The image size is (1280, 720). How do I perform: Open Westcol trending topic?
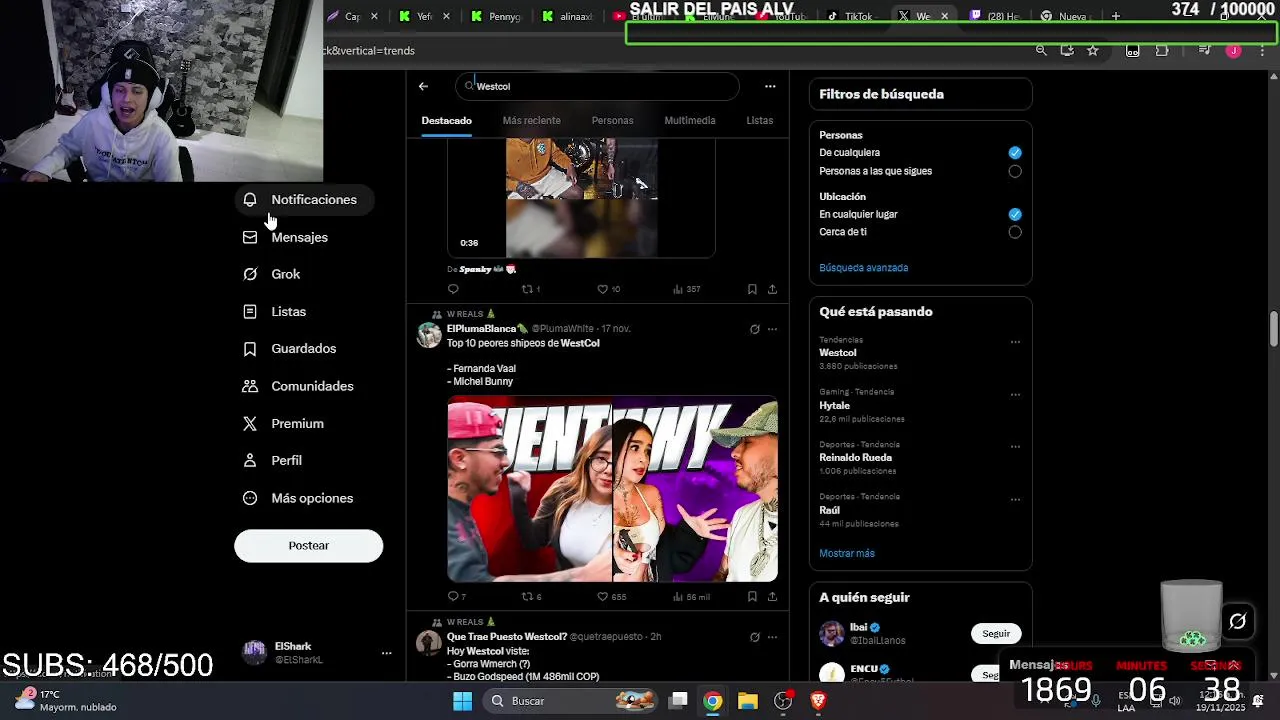click(x=838, y=353)
